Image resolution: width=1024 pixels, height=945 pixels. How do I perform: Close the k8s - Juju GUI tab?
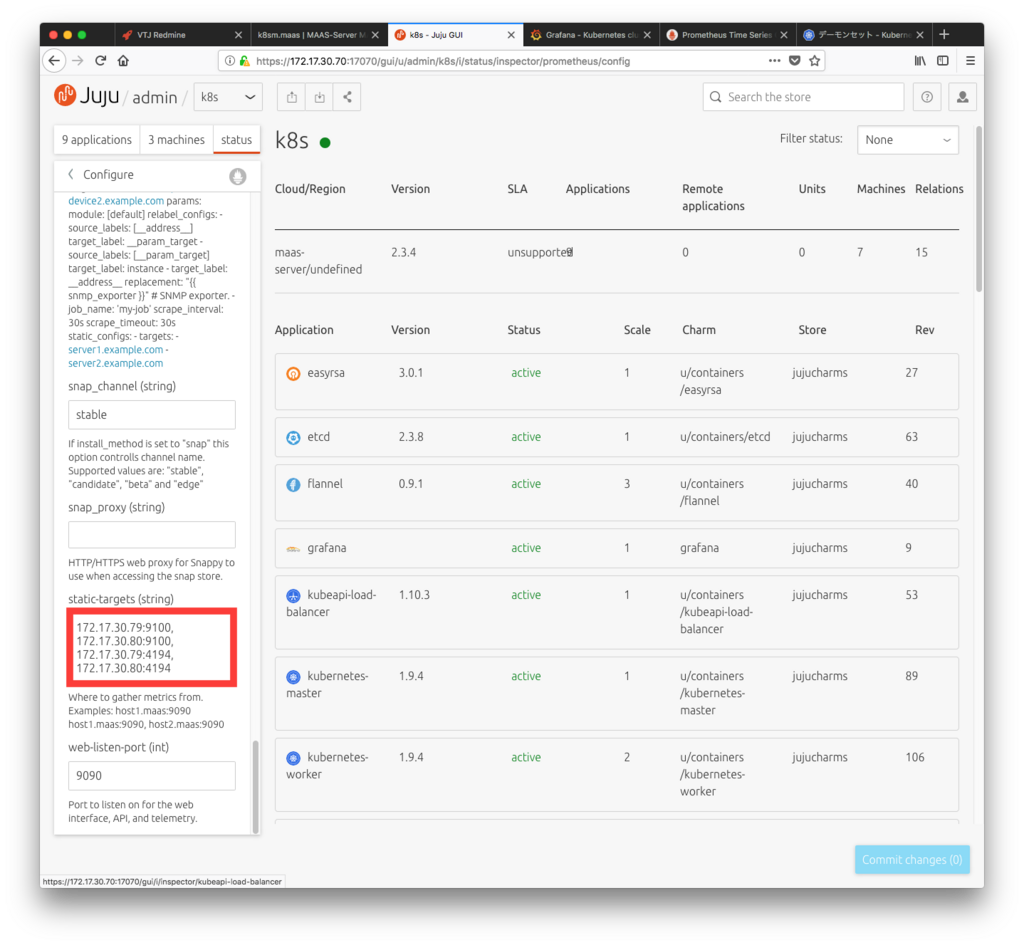tap(511, 35)
